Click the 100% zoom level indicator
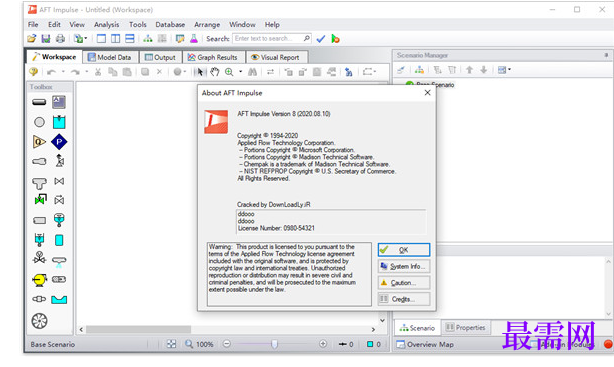Image resolution: width=614 pixels, height=367 pixels. point(204,344)
